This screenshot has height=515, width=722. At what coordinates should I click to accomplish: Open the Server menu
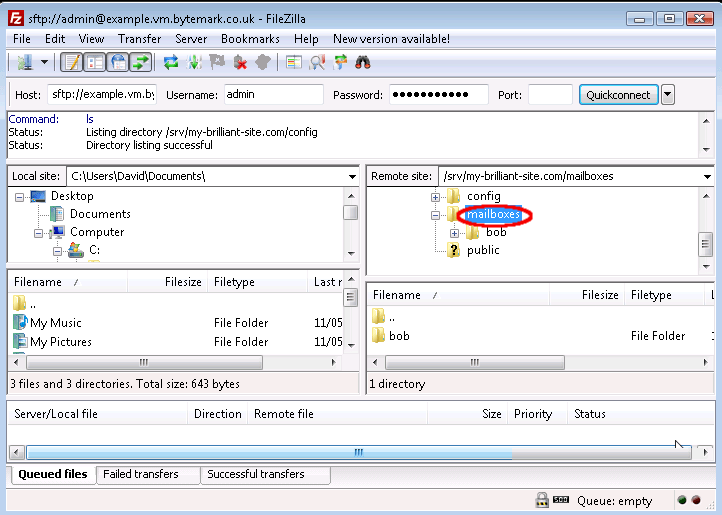(x=191, y=39)
